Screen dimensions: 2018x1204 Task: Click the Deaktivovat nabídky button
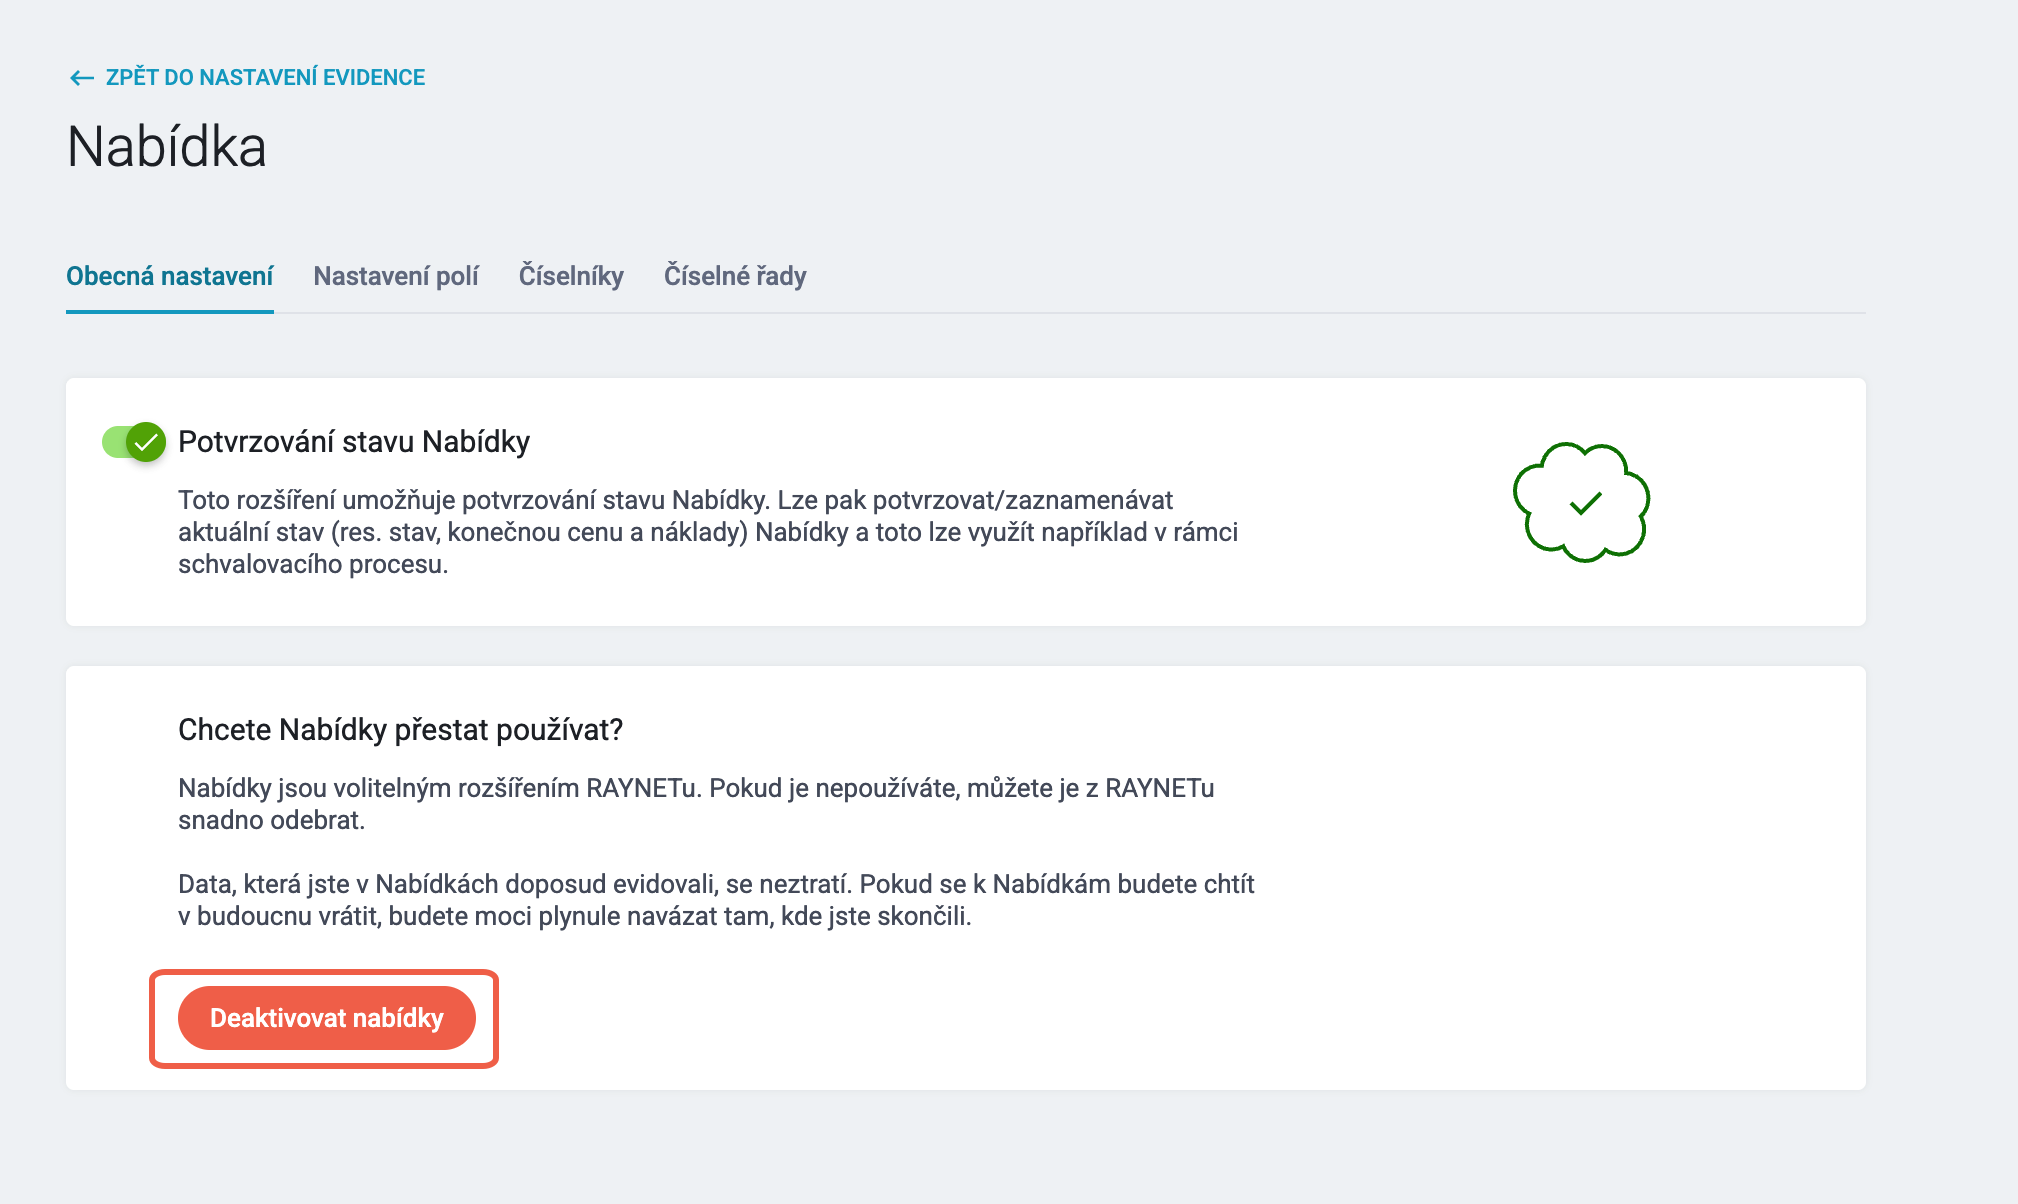pyautogui.click(x=327, y=1018)
